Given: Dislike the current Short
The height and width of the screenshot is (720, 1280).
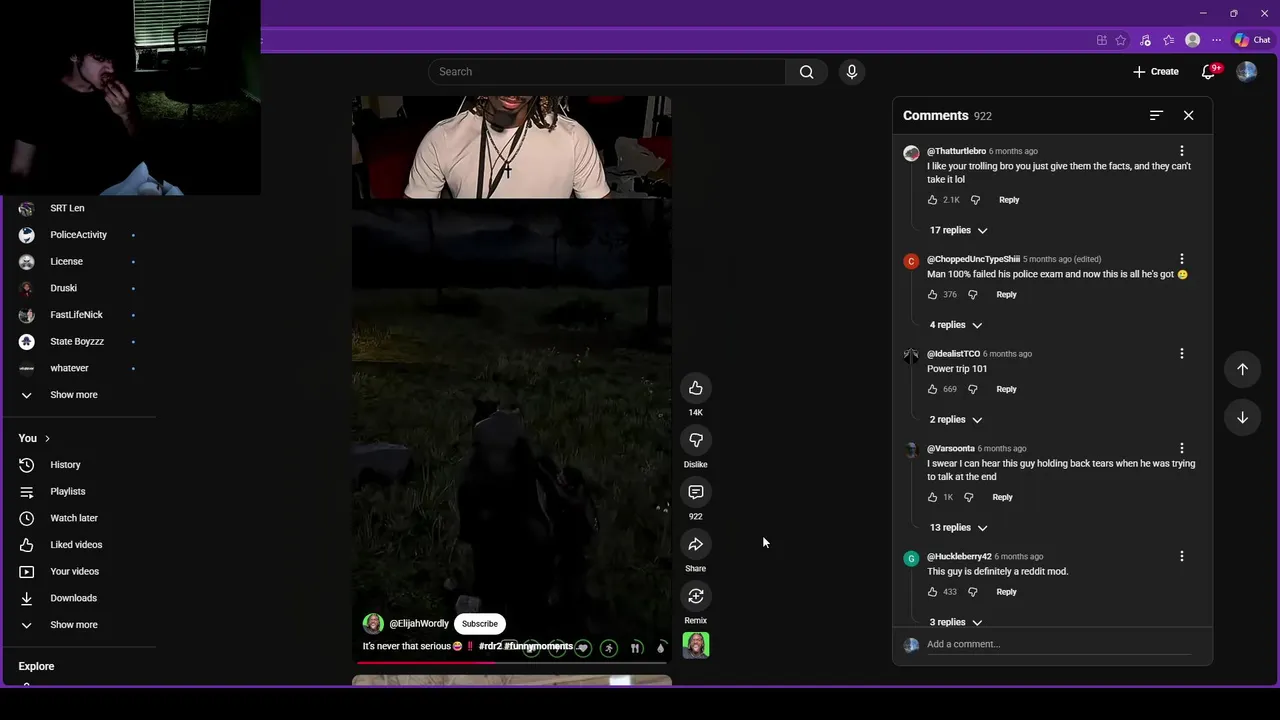Looking at the screenshot, I should (x=696, y=440).
